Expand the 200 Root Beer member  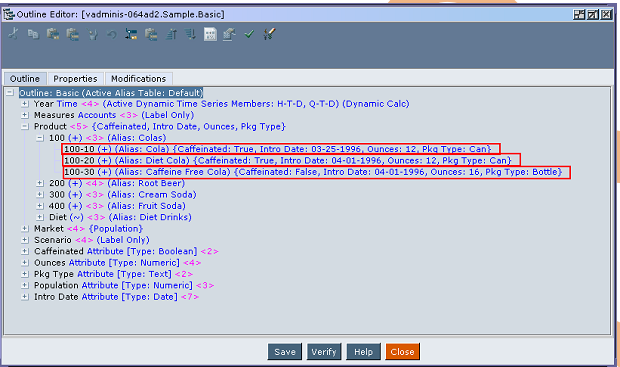coord(40,184)
